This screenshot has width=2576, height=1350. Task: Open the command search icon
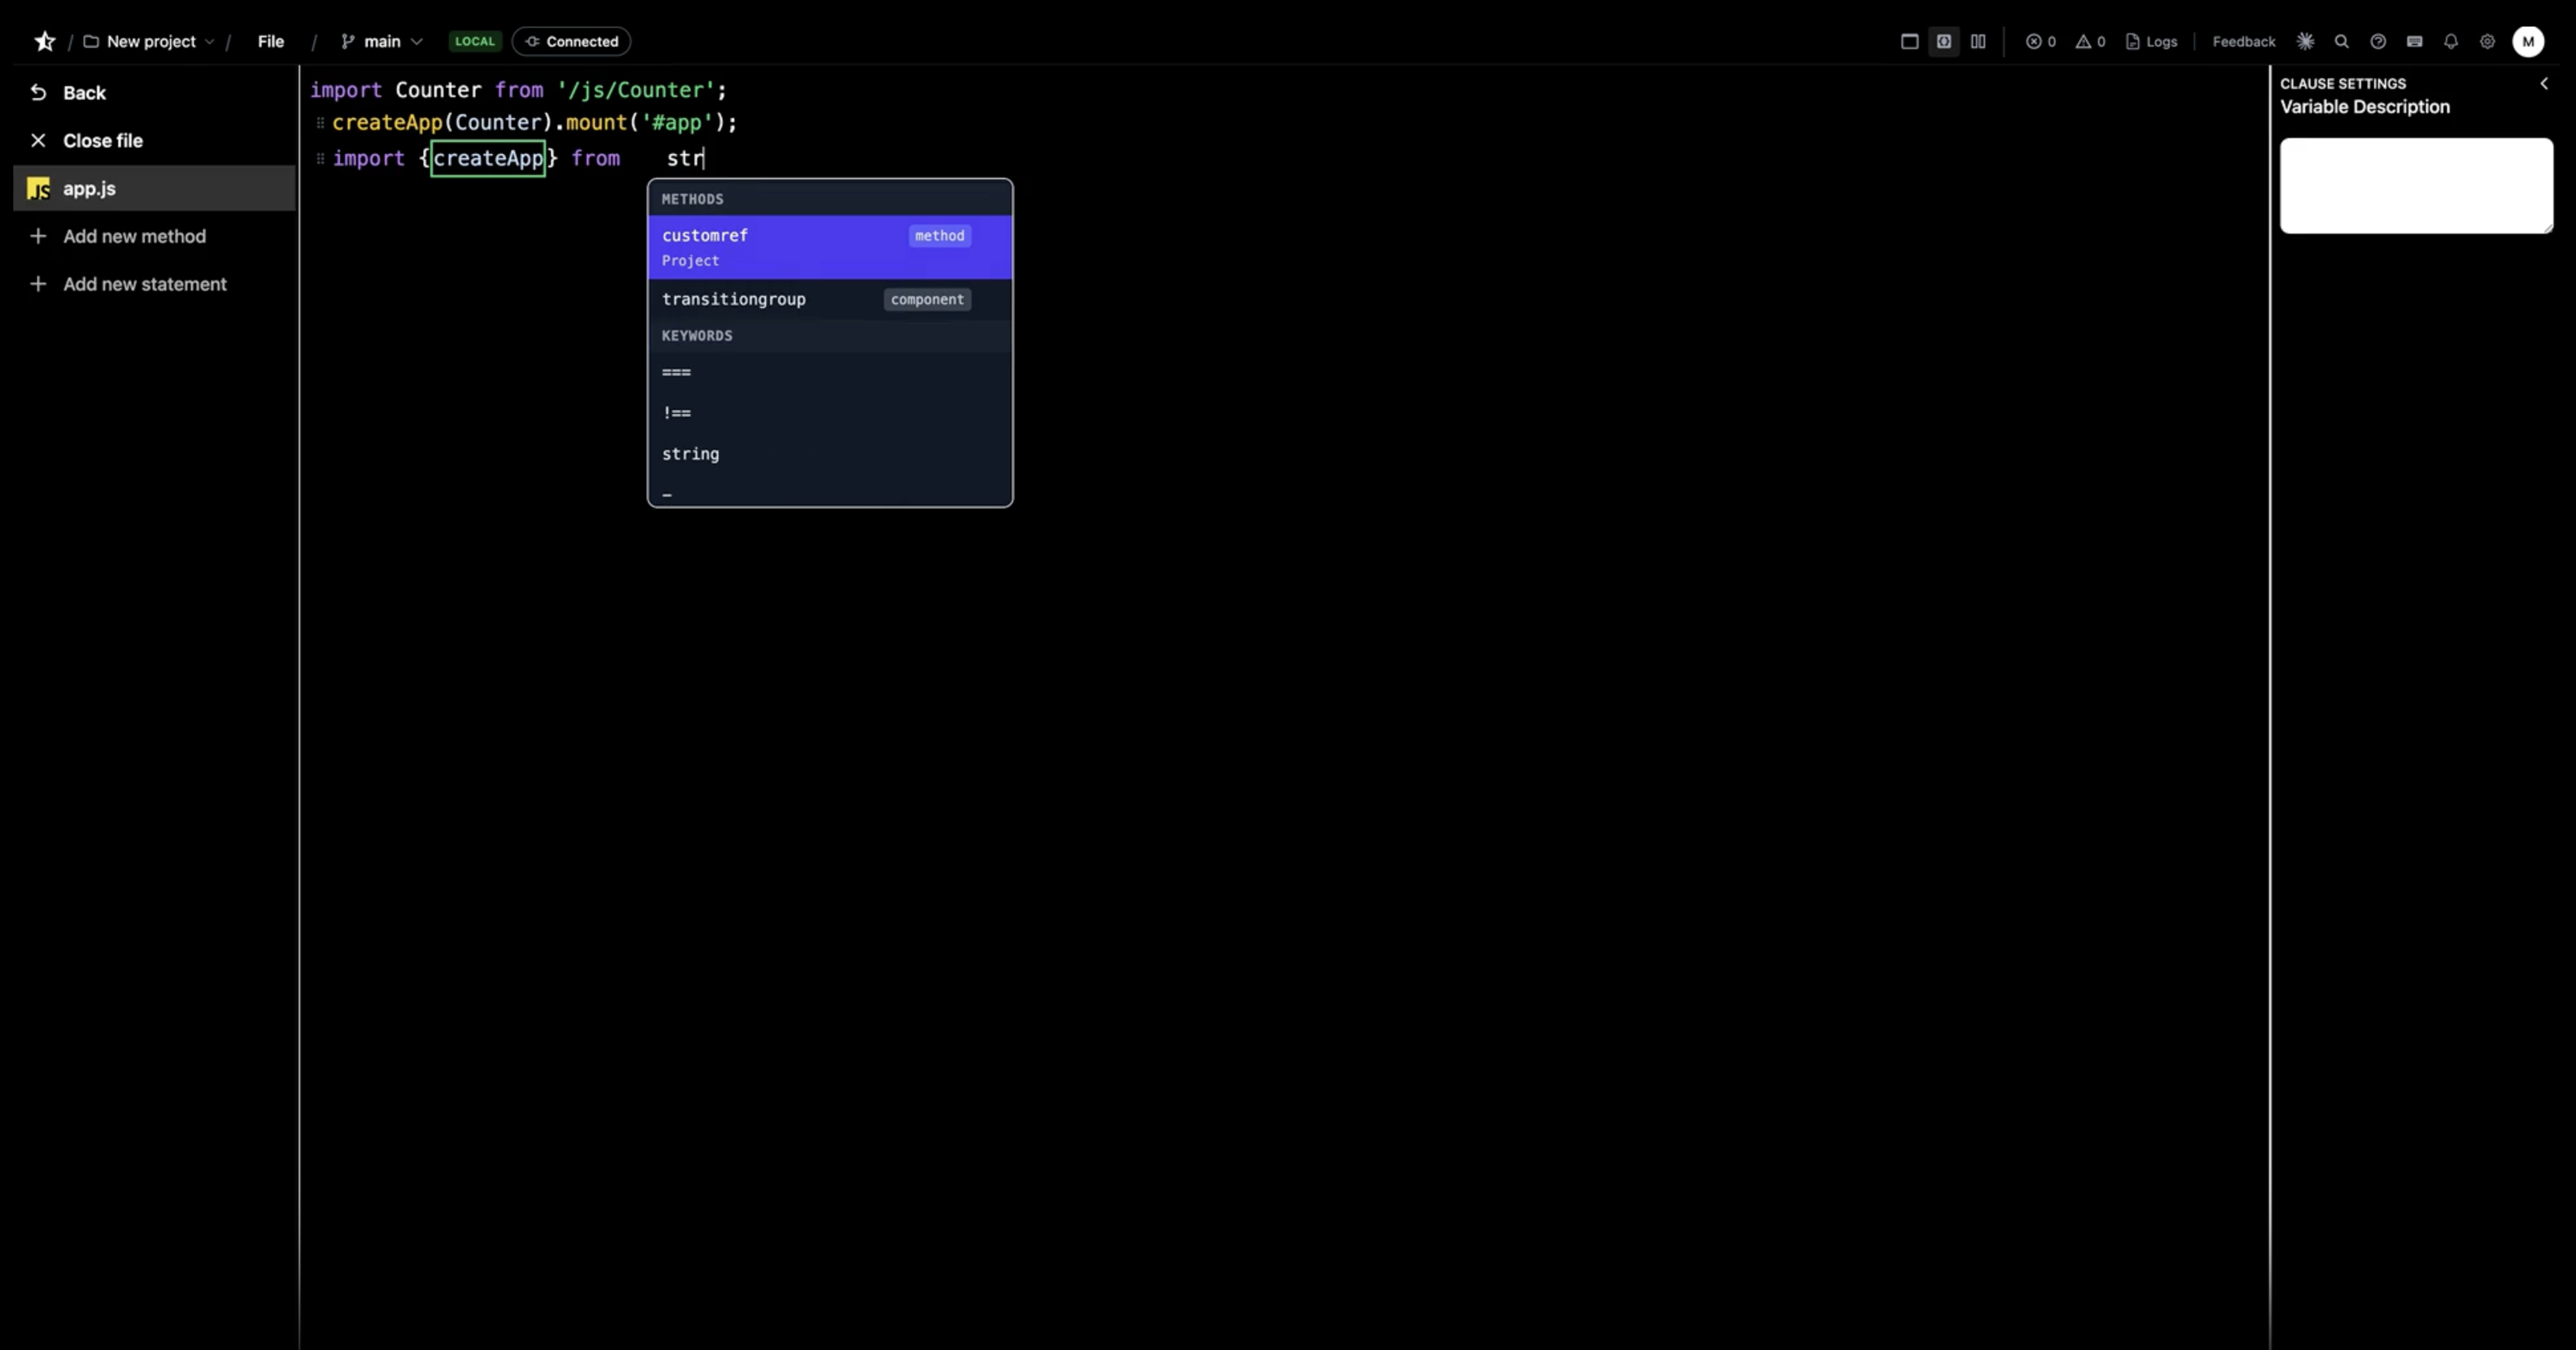[2342, 41]
